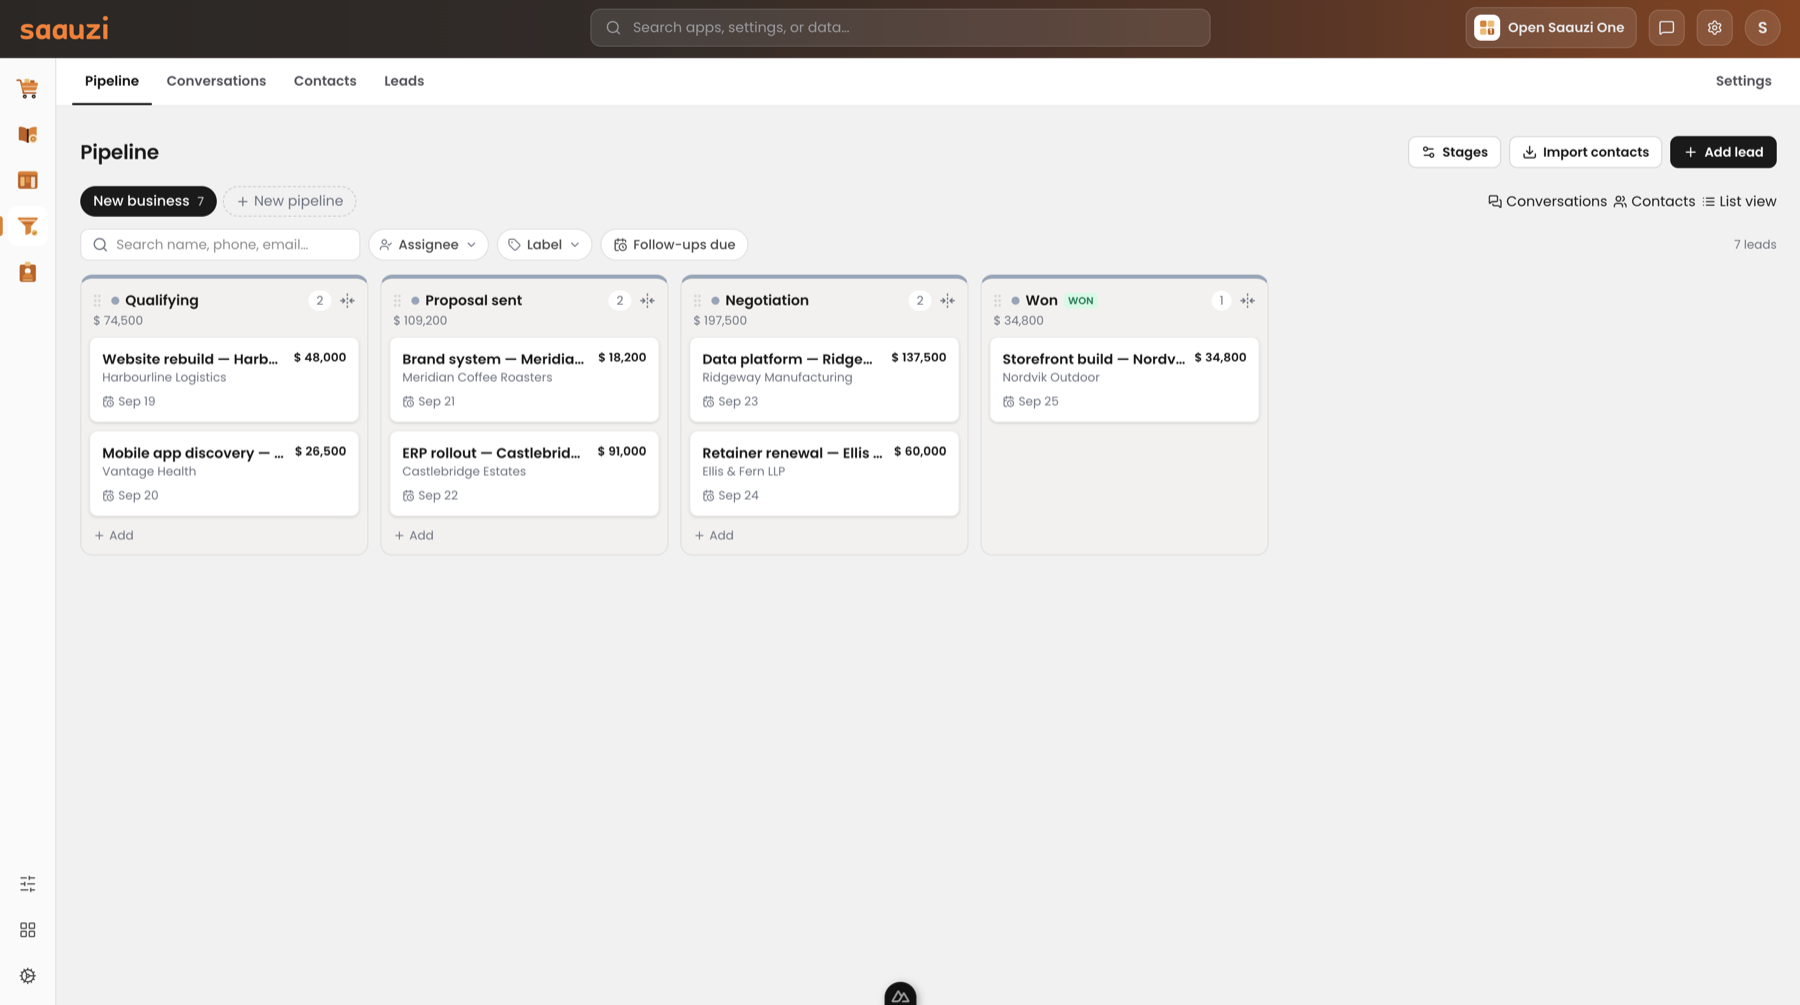Image resolution: width=1800 pixels, height=1005 pixels.
Task: Switch to the Contacts tab
Action: (x=325, y=81)
